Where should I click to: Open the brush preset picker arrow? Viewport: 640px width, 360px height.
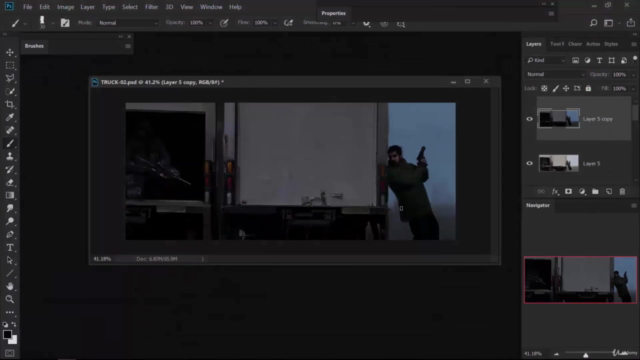click(x=53, y=23)
